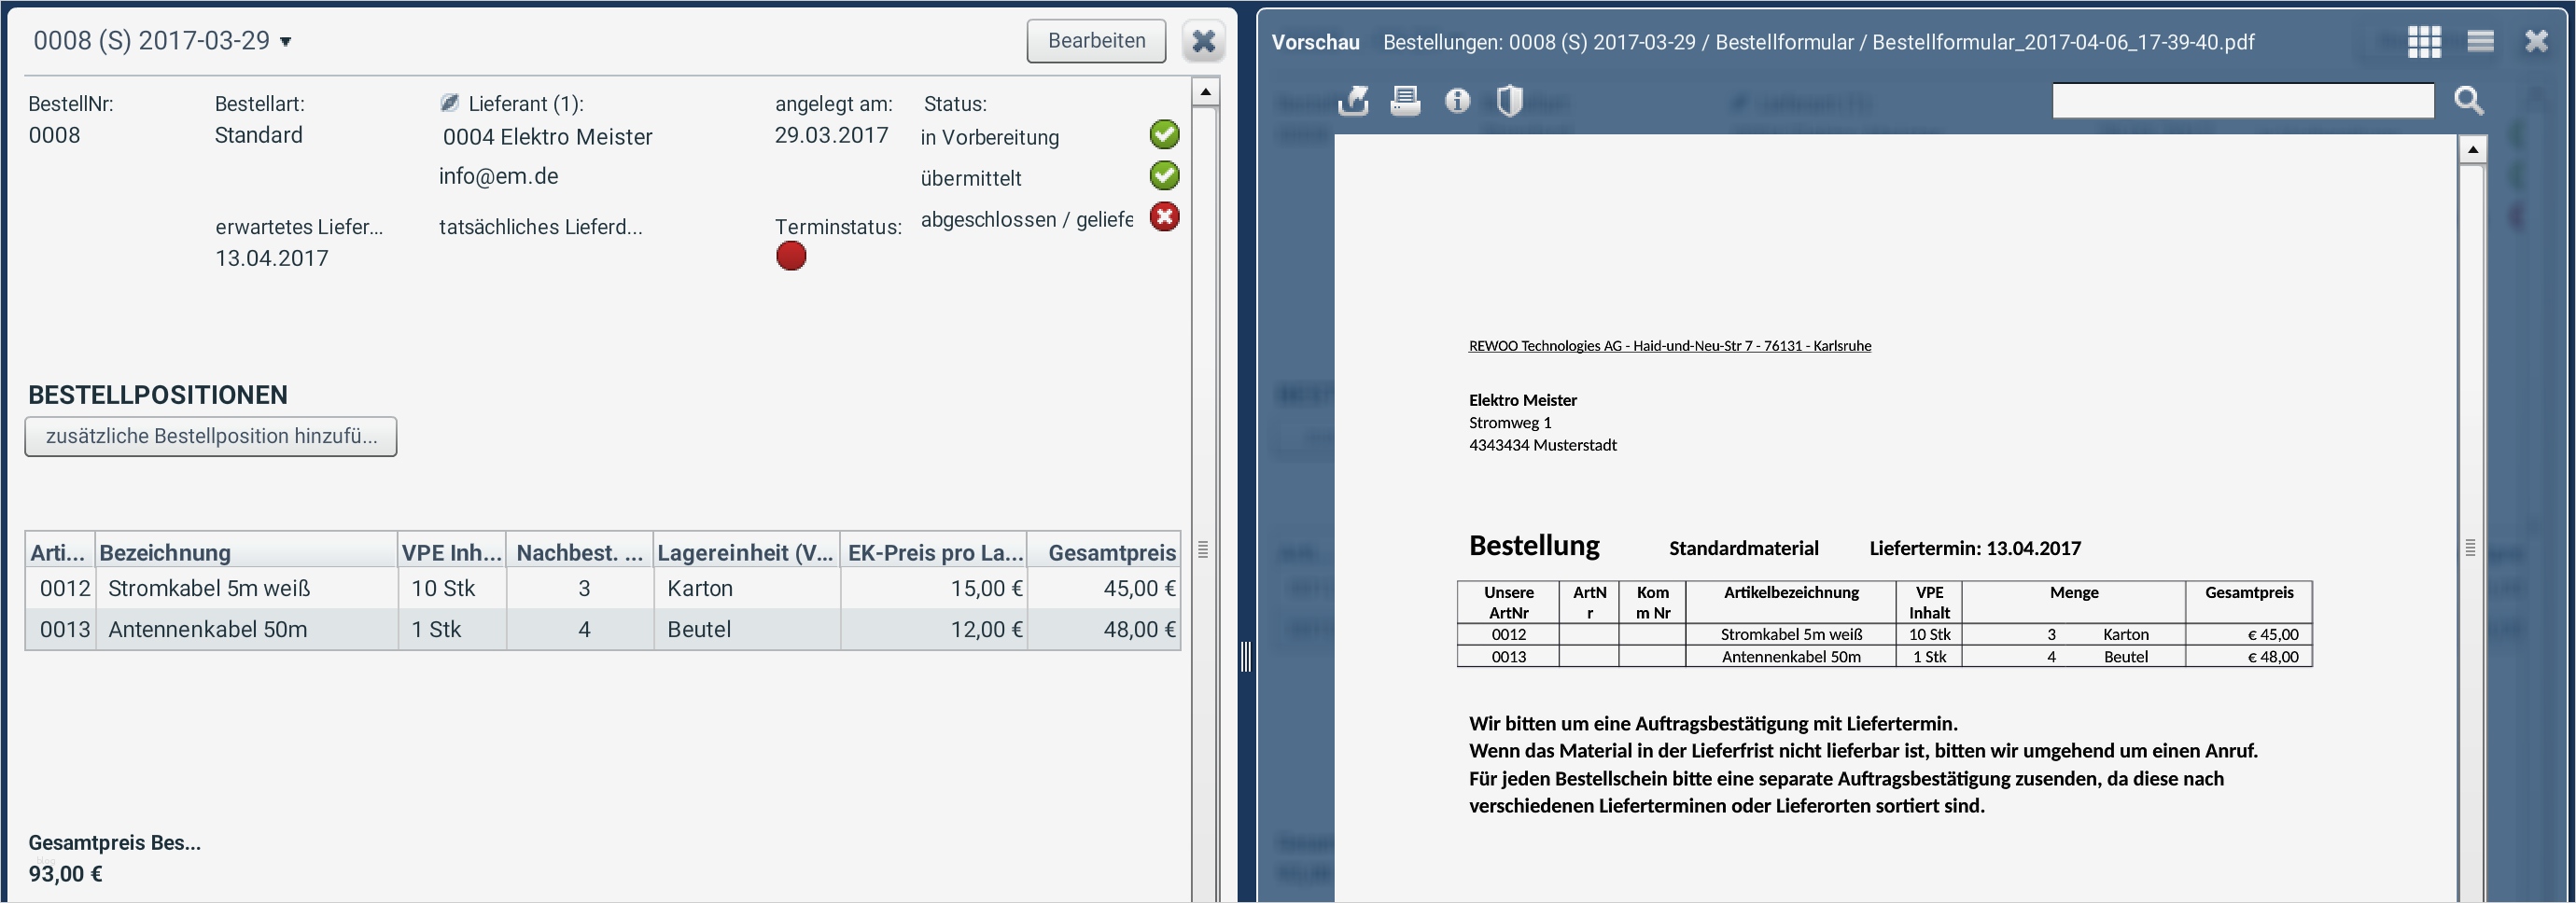Click the red X beside 'abgeschlossen / geliefert'
The image size is (2576, 903).
(1164, 217)
